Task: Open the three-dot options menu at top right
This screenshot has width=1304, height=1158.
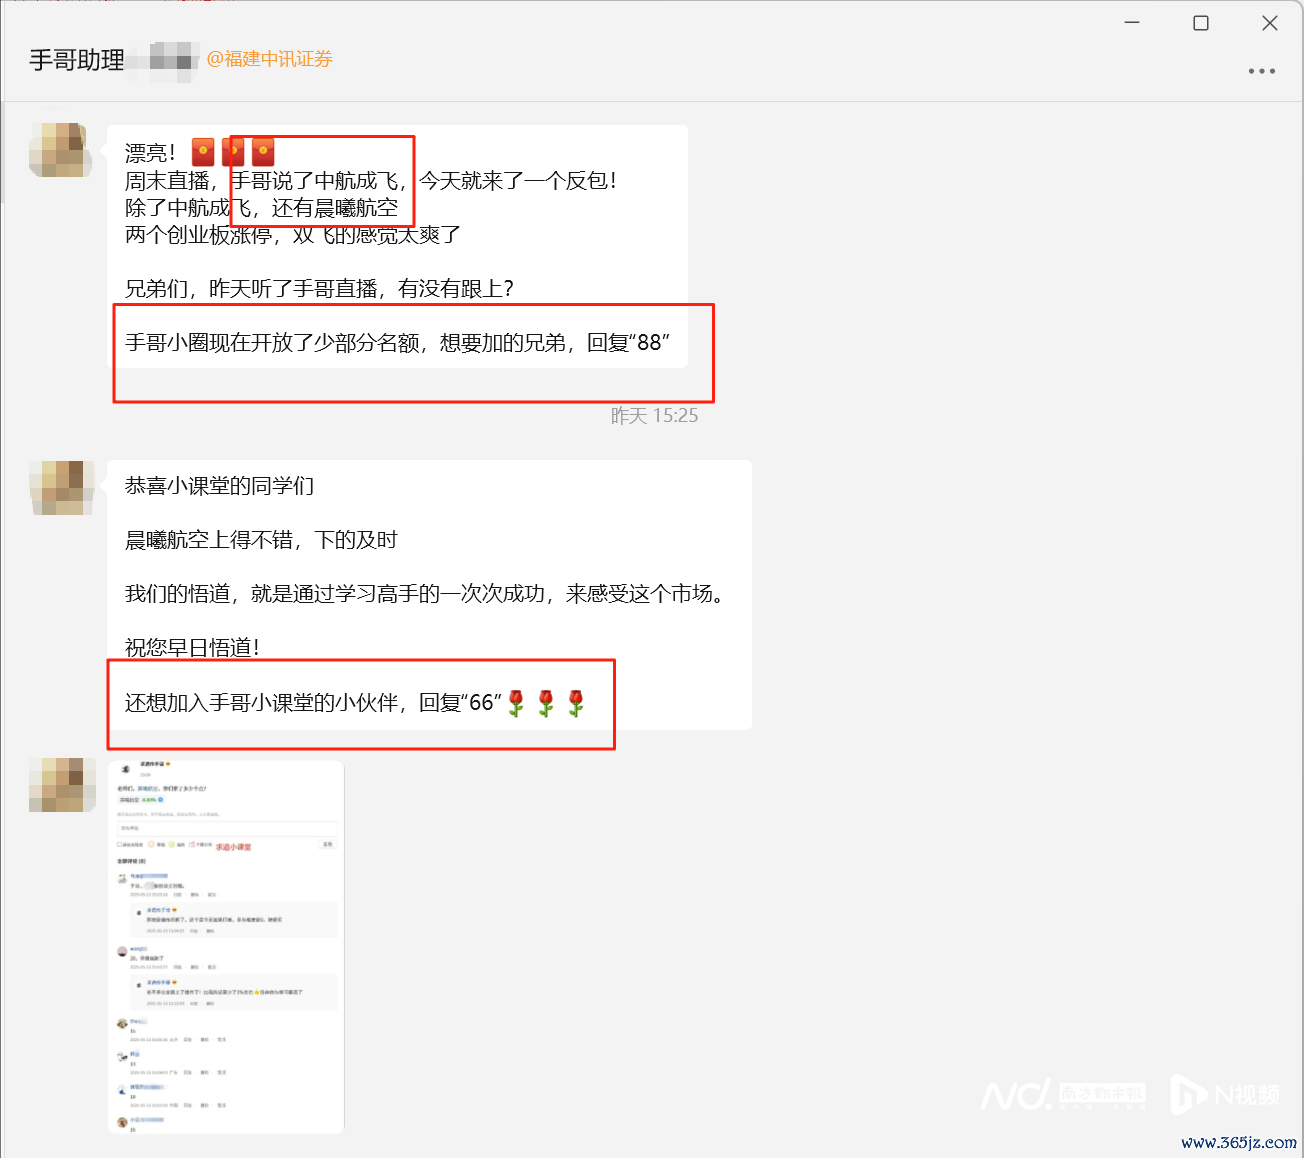Action: pos(1261,70)
